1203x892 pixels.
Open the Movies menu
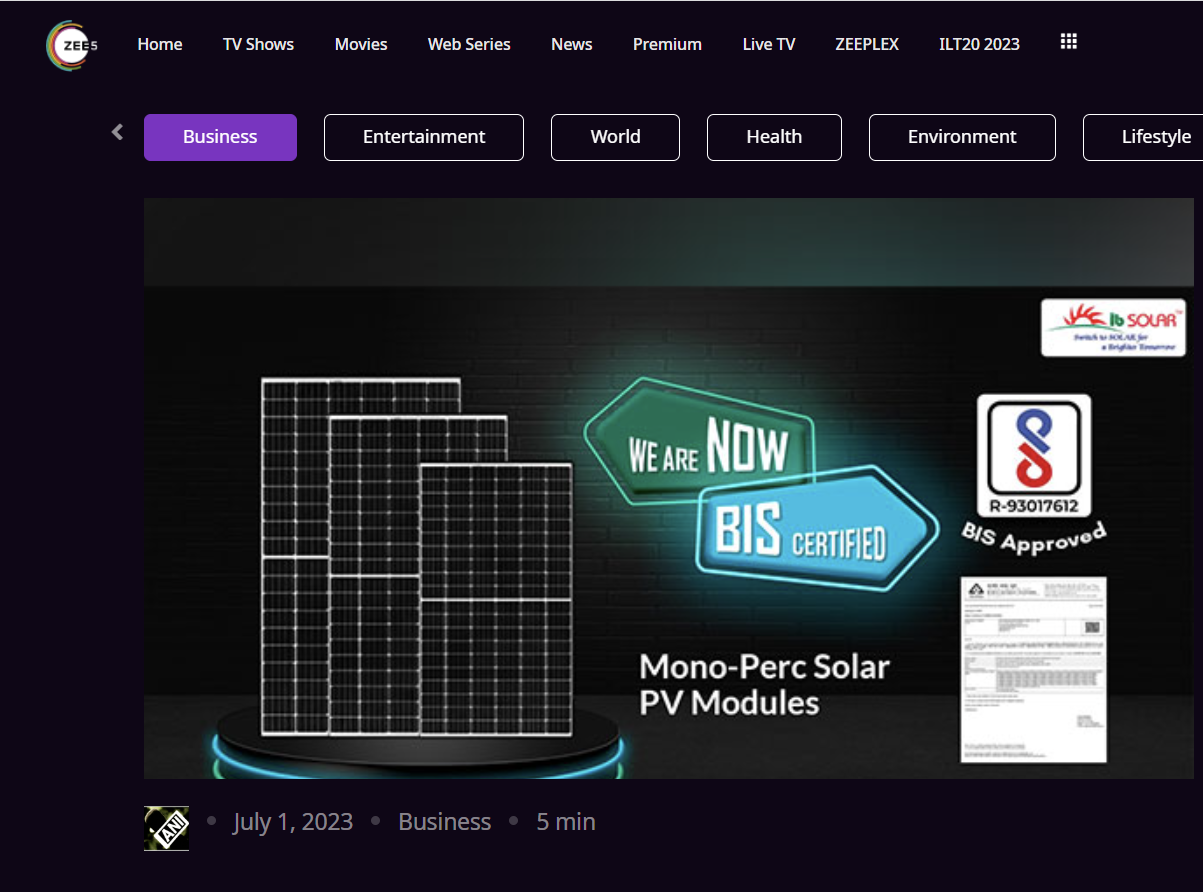coord(361,44)
